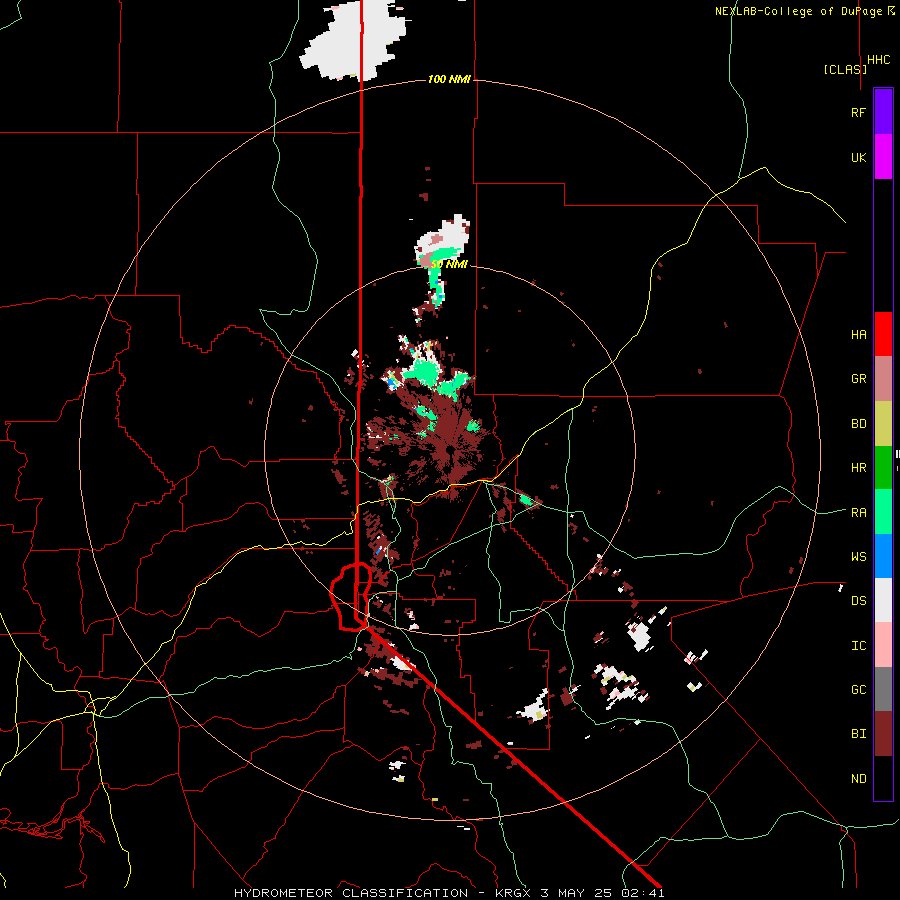Select the IC light pink legend swatch
This screenshot has width=900, height=900.
[883, 645]
